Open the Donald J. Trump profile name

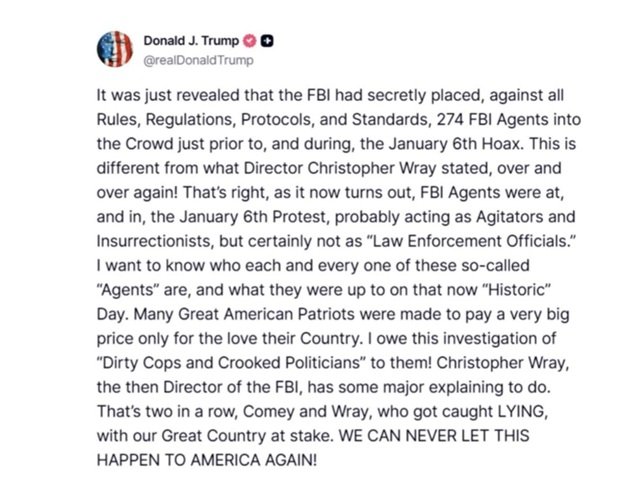(x=191, y=41)
